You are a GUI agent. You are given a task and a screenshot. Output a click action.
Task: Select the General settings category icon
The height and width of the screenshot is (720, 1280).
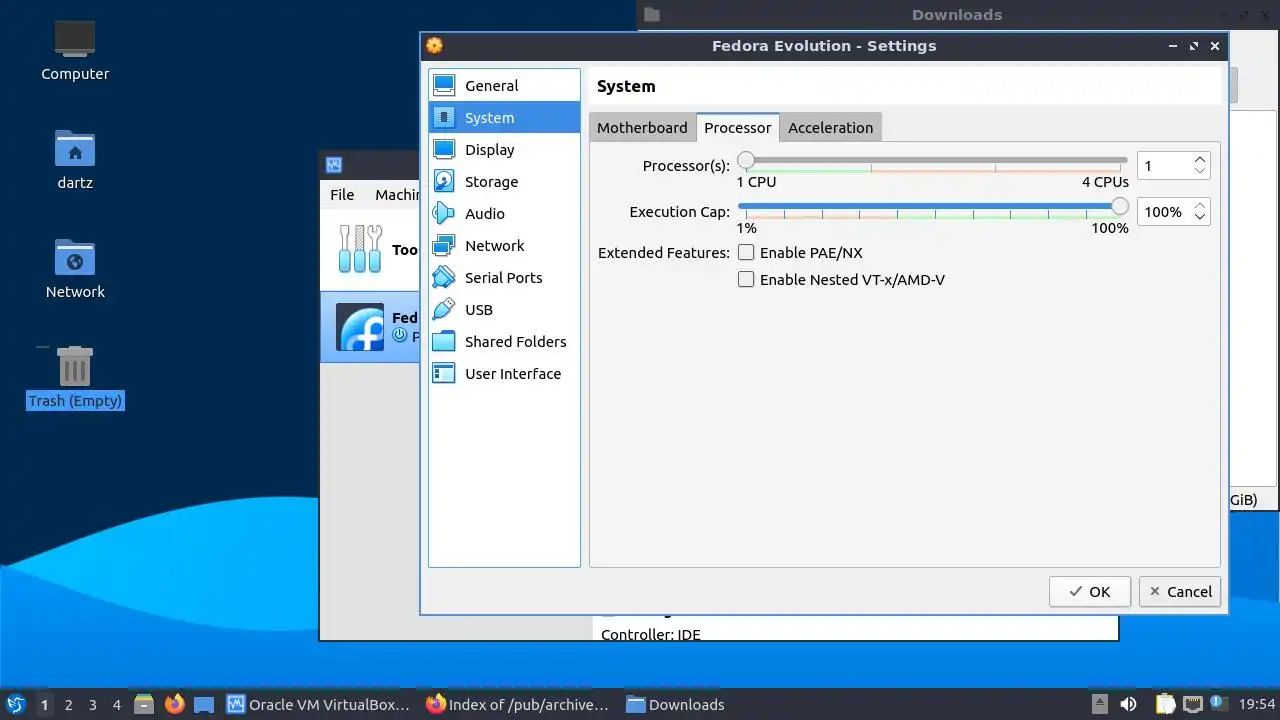tap(445, 86)
